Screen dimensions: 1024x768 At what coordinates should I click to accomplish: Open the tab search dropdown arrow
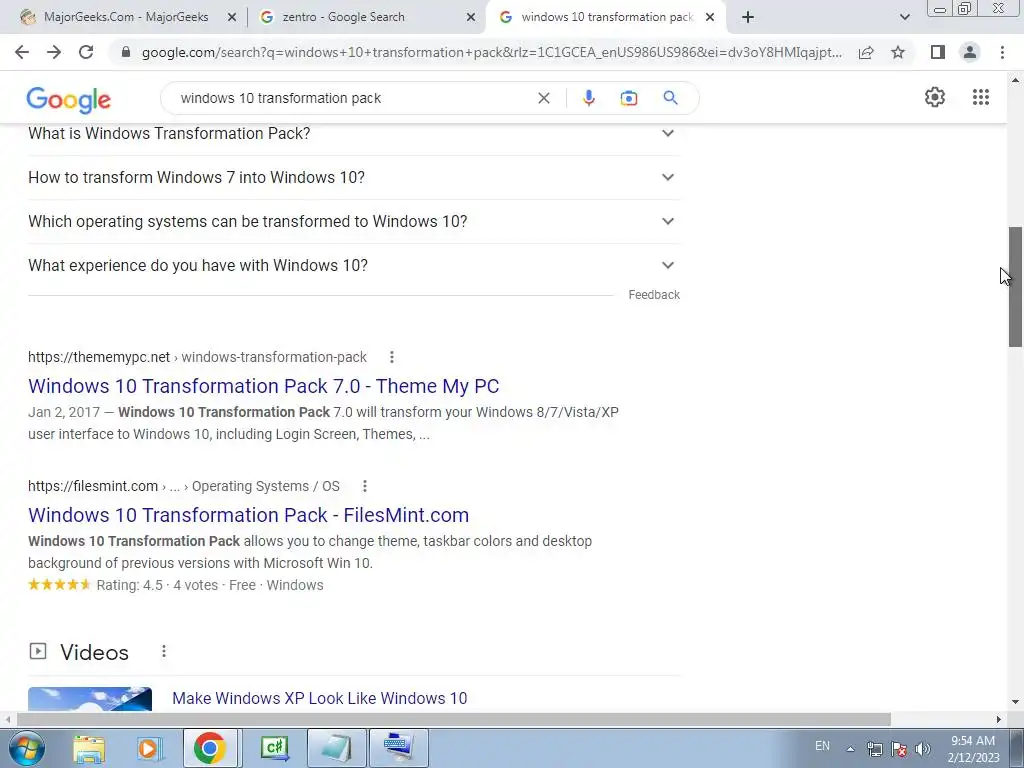(x=904, y=17)
